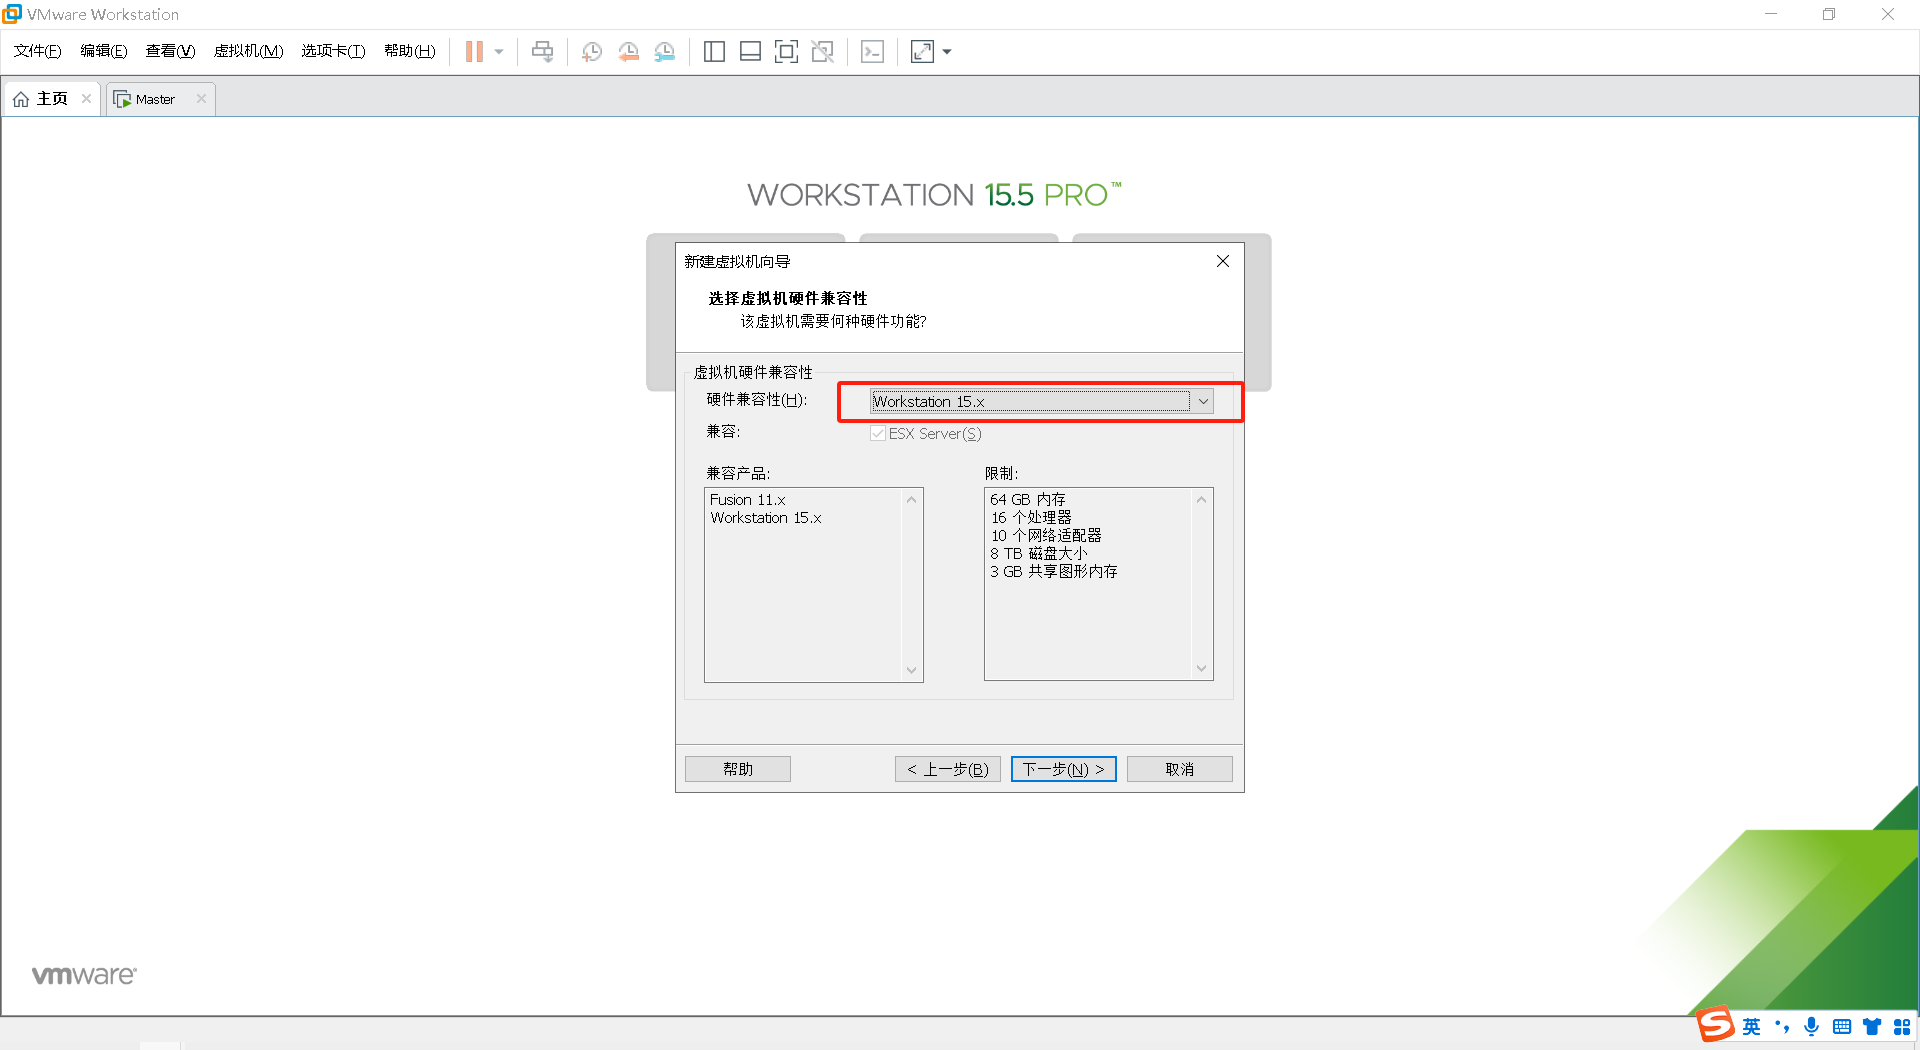
Task: Click the microphone voice input icon
Action: coord(1811,1027)
